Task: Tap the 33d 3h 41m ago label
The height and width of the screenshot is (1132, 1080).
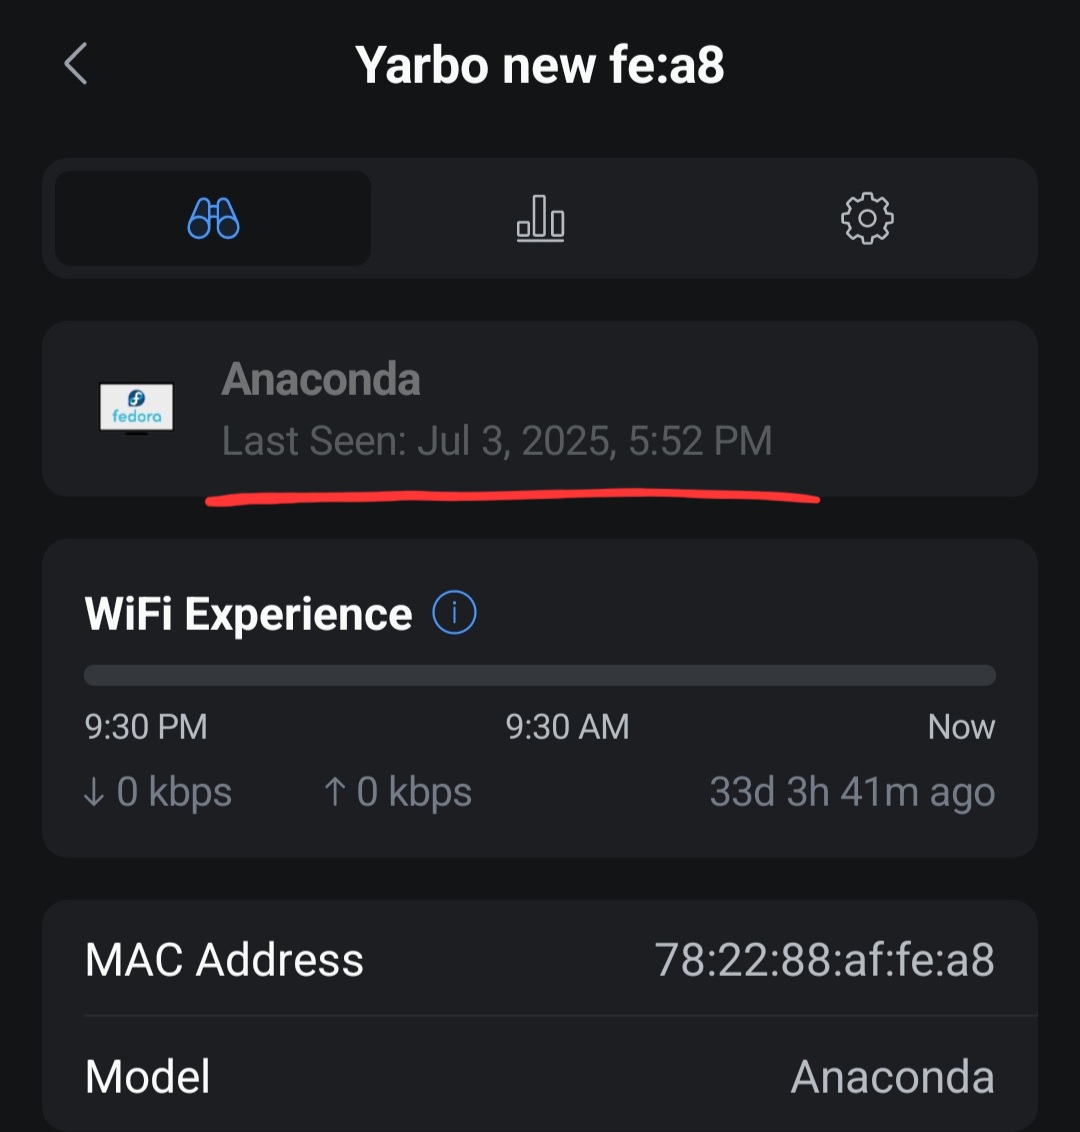Action: pyautogui.click(x=853, y=791)
